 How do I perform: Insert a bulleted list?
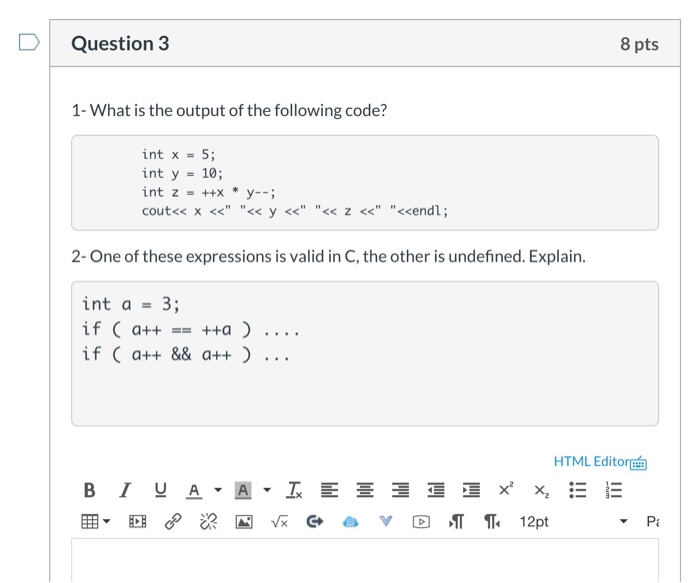(577, 490)
